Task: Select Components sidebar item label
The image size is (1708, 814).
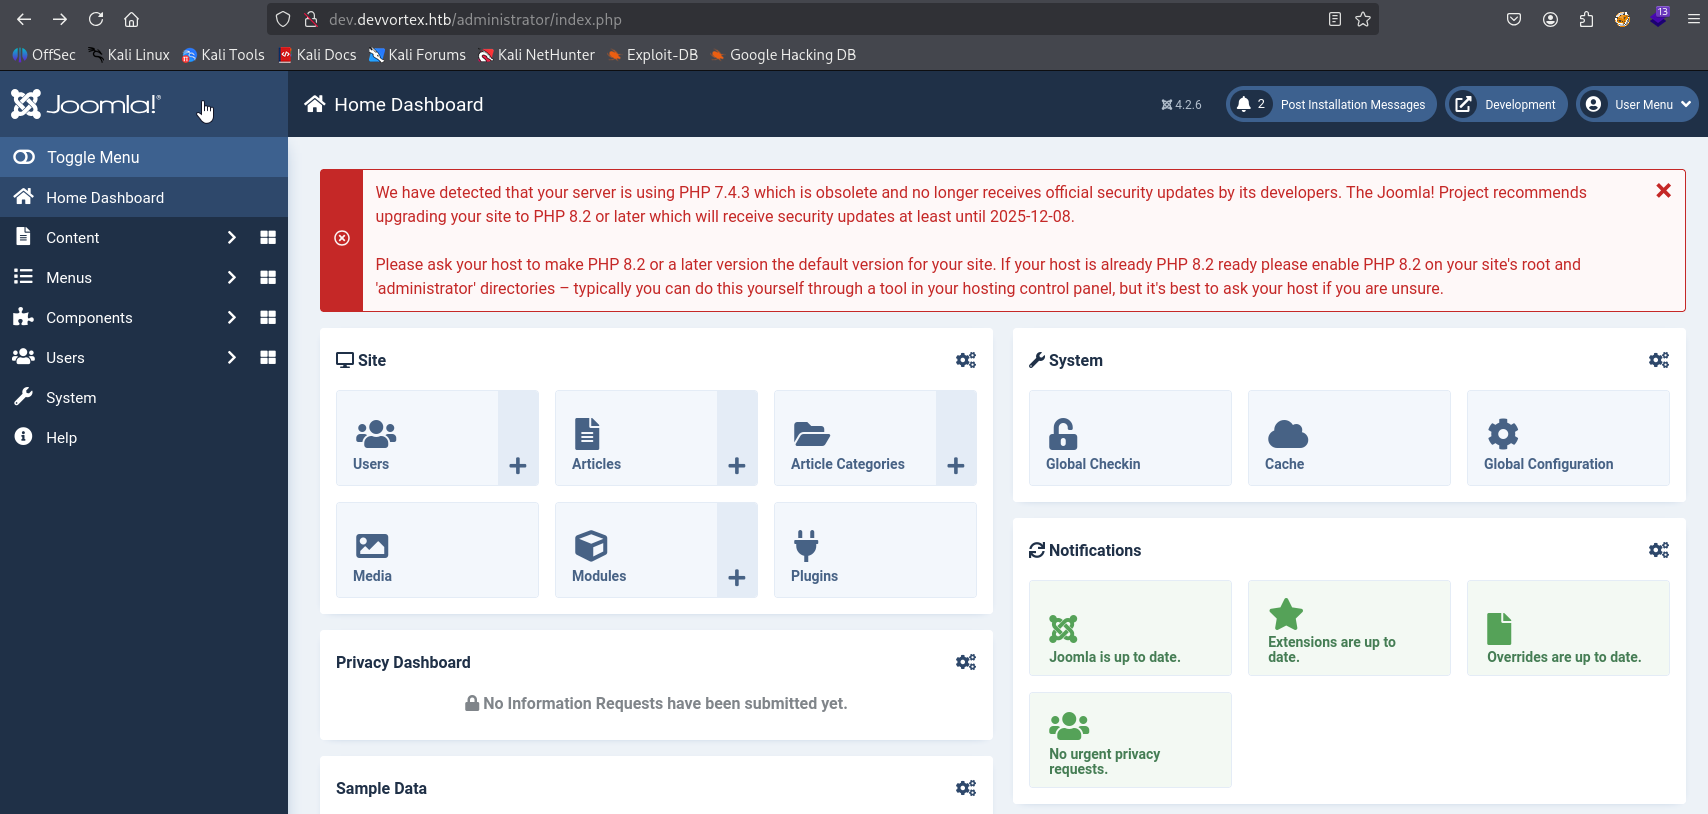Action: coord(89,318)
